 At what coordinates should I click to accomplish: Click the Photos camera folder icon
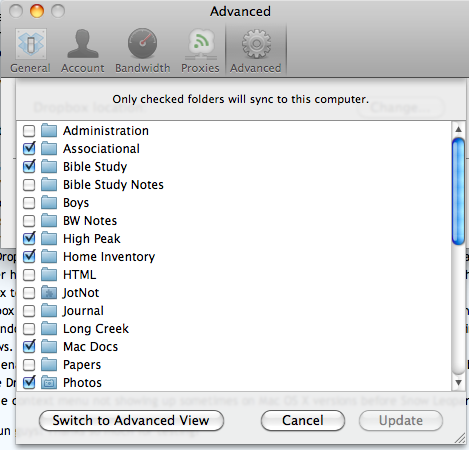click(x=49, y=383)
